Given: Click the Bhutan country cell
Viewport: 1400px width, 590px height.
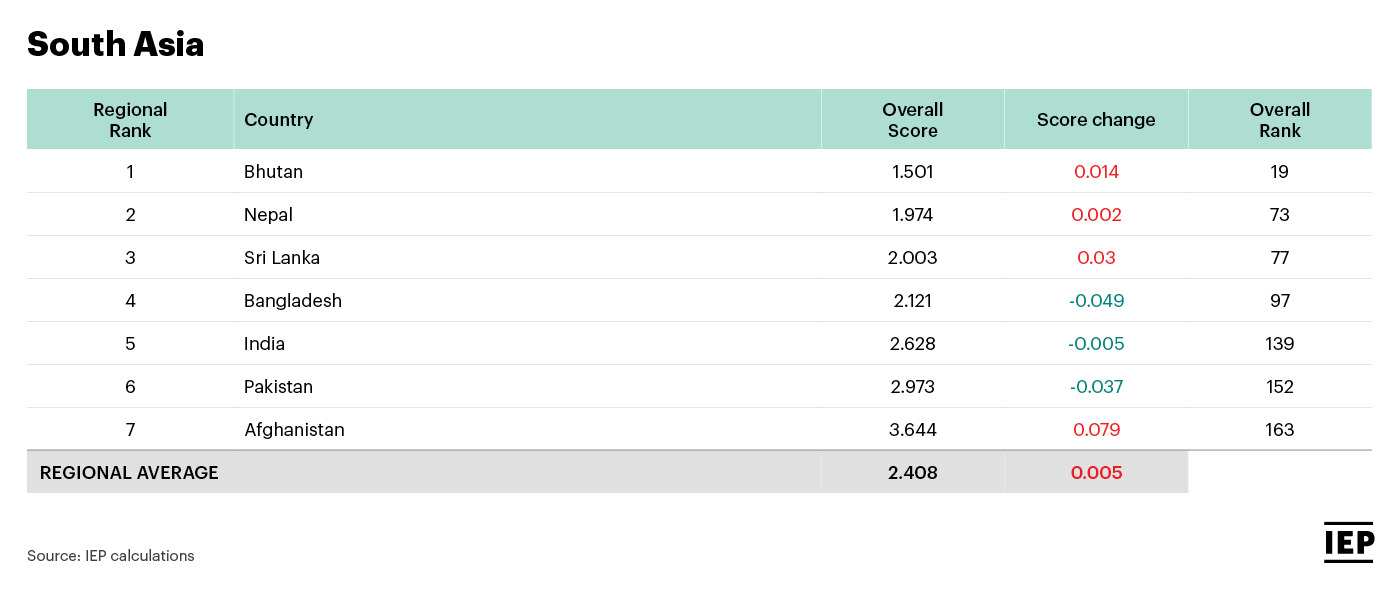Looking at the screenshot, I should (x=273, y=172).
